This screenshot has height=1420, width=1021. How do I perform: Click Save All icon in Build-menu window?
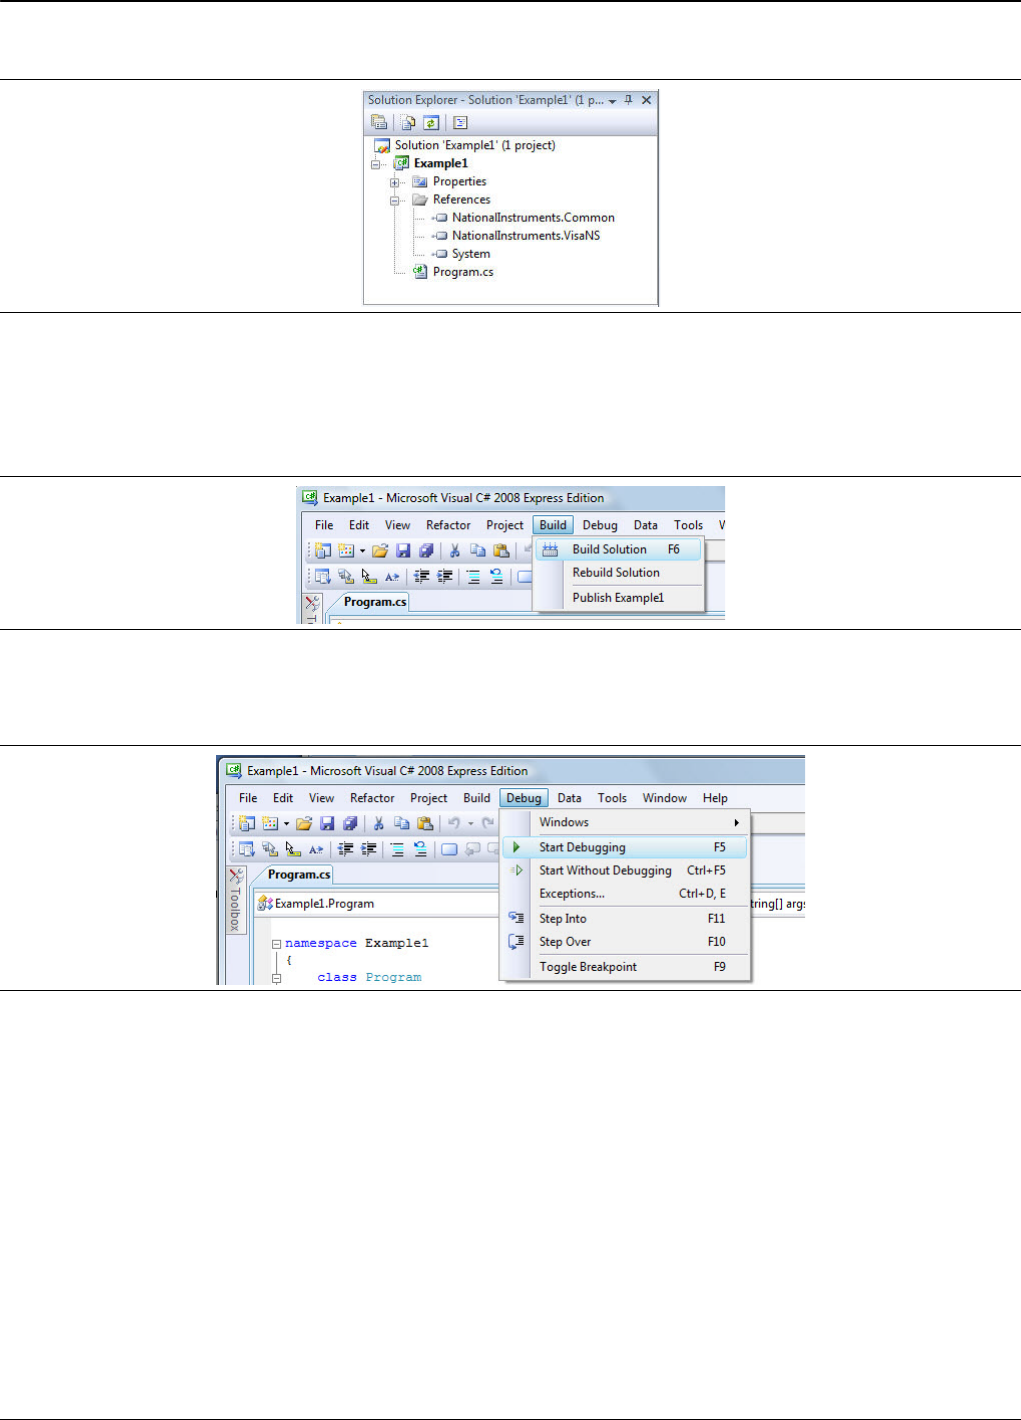point(426,550)
